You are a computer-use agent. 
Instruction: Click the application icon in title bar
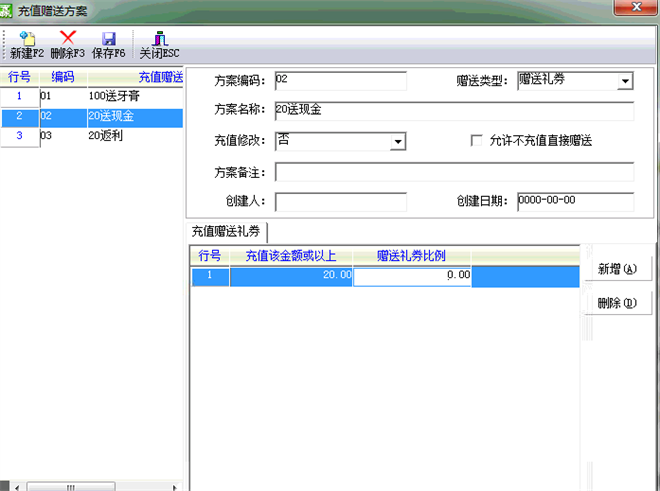pyautogui.click(x=5, y=11)
